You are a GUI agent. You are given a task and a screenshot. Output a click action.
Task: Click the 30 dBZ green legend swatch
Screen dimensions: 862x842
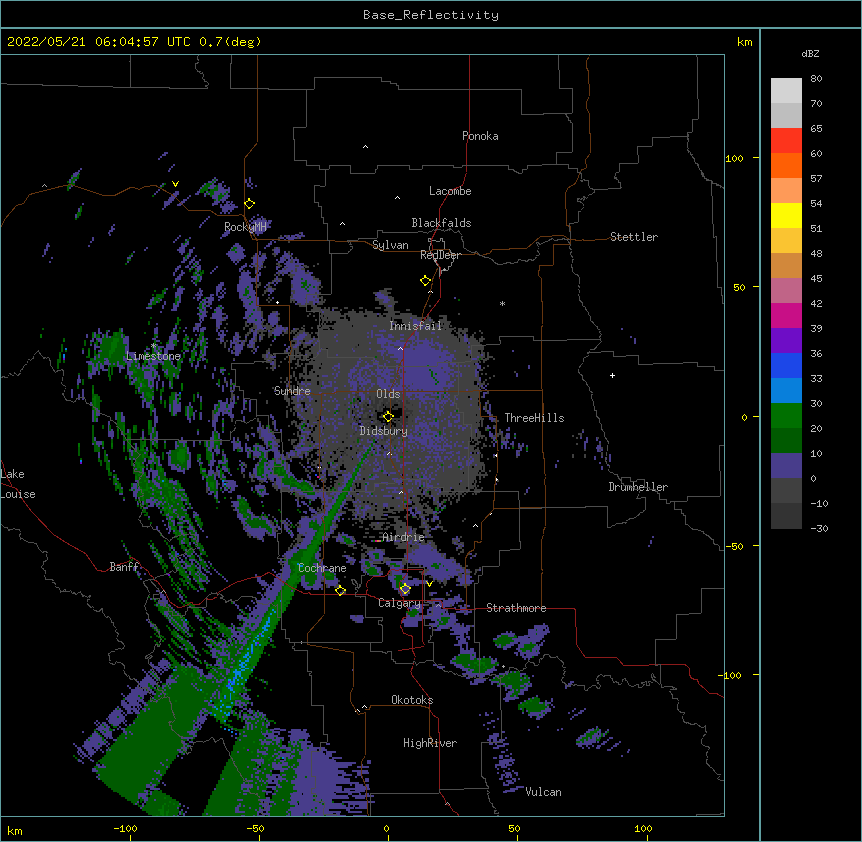pyautogui.click(x=786, y=416)
